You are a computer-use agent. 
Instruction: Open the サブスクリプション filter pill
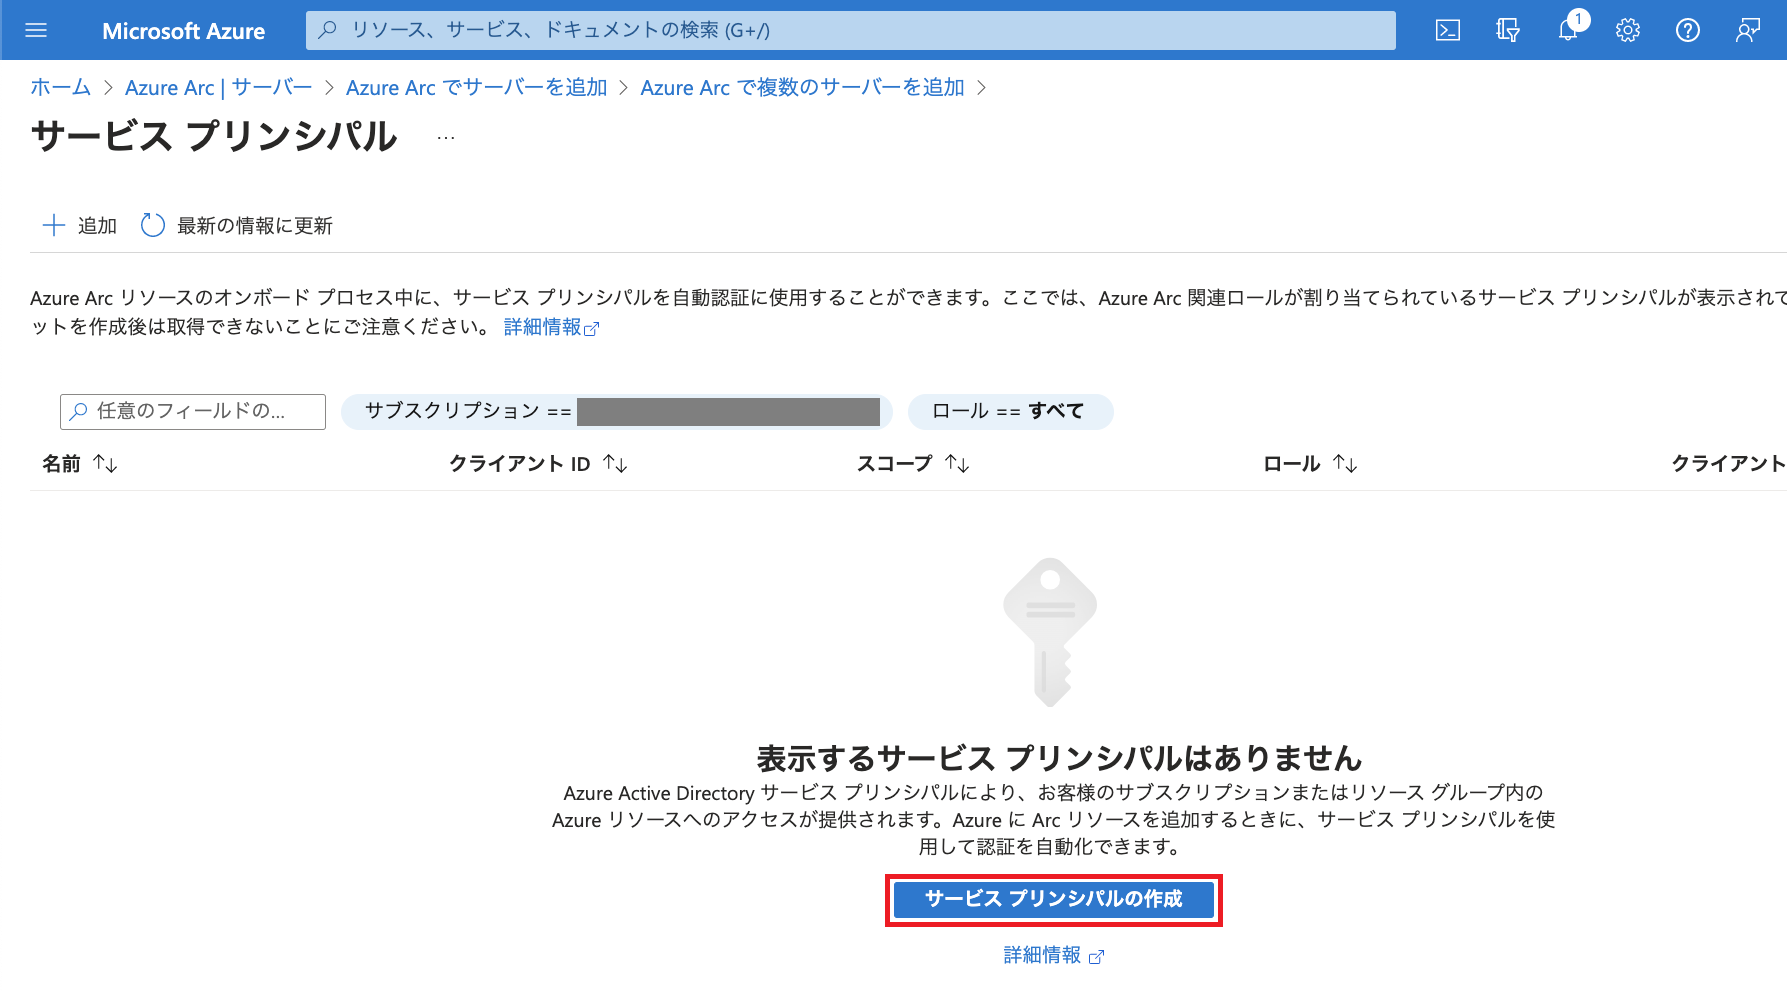point(616,411)
